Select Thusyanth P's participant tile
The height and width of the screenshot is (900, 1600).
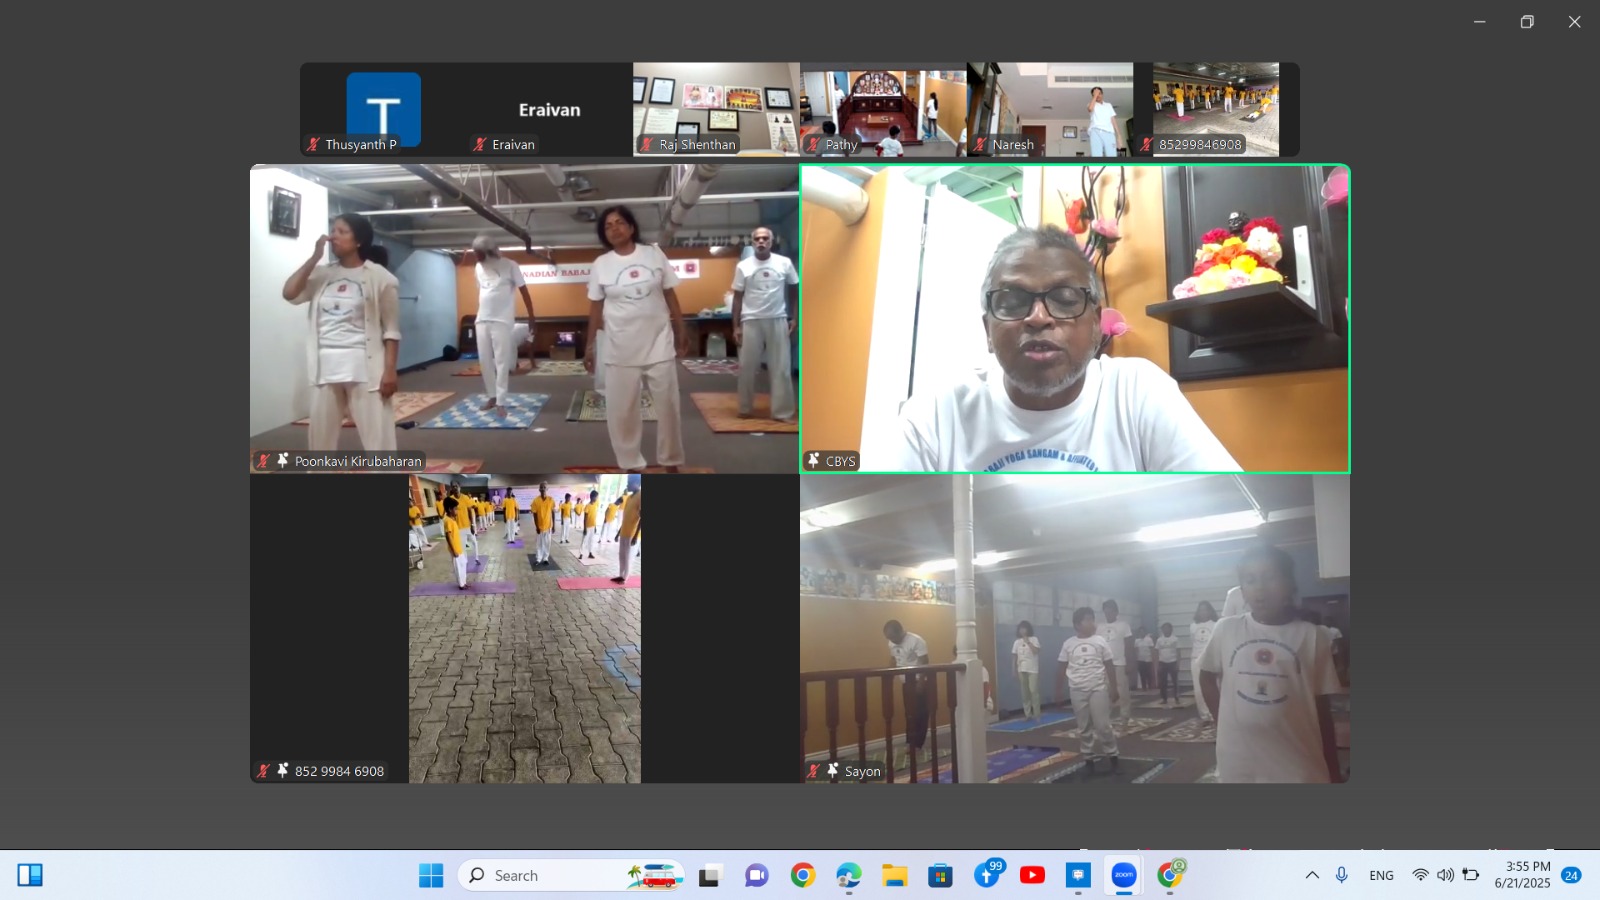click(383, 109)
